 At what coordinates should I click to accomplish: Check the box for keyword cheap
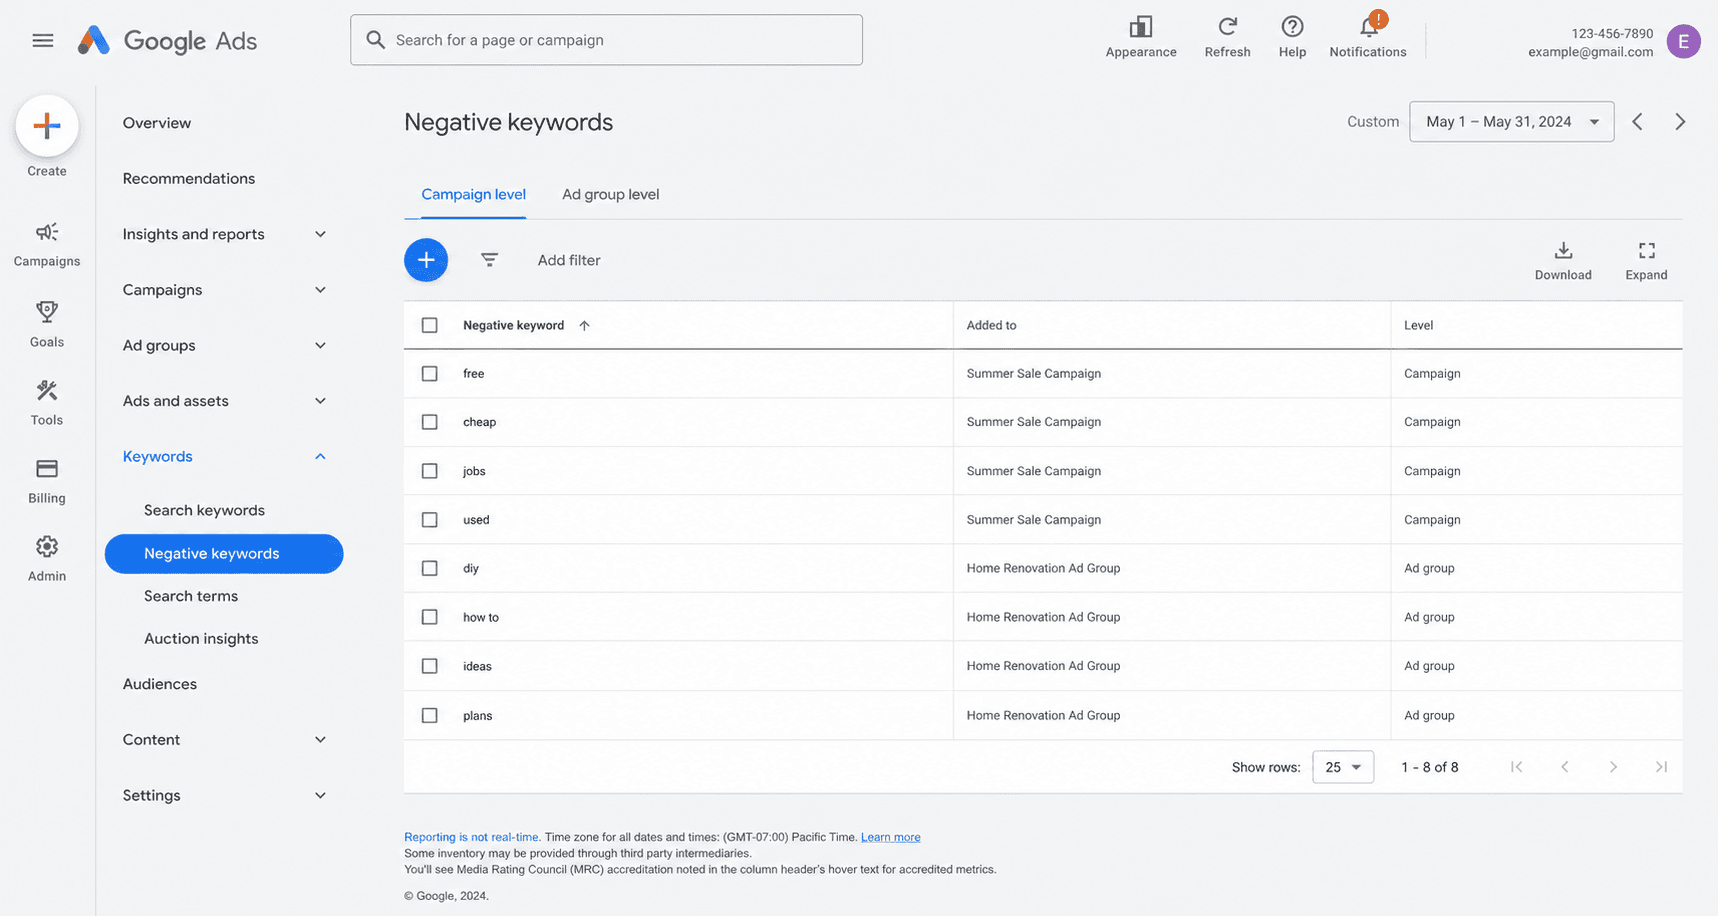click(x=430, y=422)
